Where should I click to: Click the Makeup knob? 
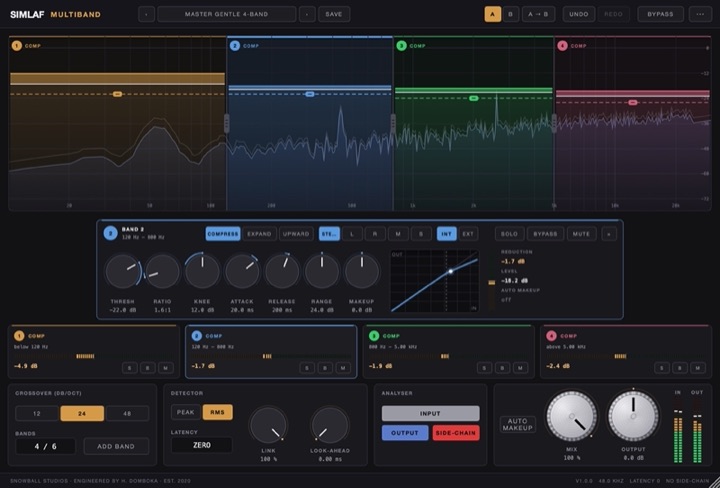[x=362, y=271]
